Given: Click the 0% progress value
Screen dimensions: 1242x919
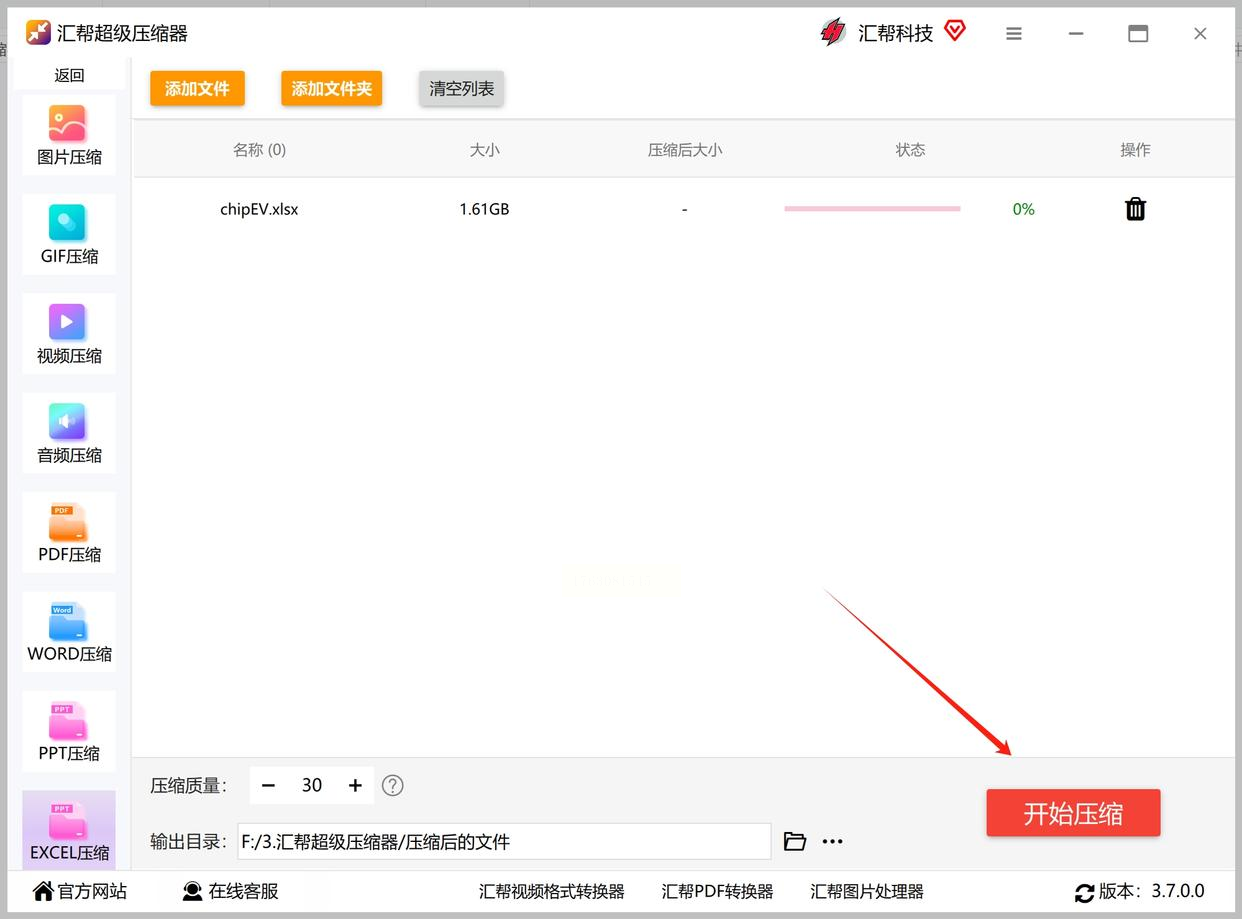Looking at the screenshot, I should (1023, 209).
